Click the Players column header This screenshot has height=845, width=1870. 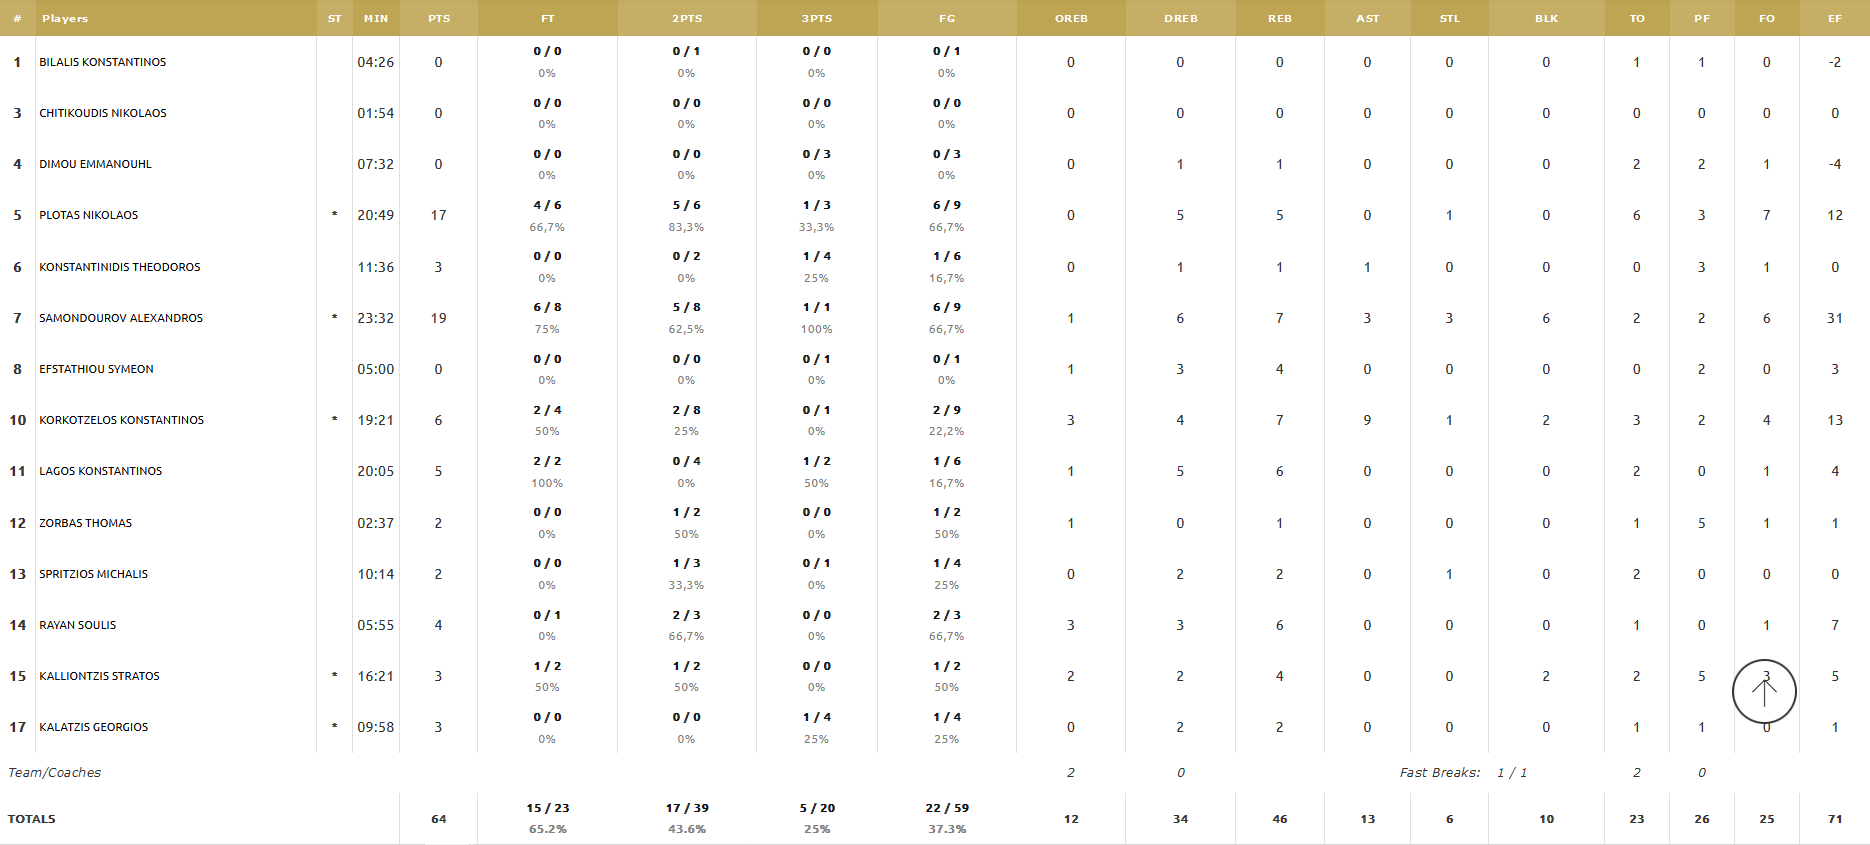[65, 18]
